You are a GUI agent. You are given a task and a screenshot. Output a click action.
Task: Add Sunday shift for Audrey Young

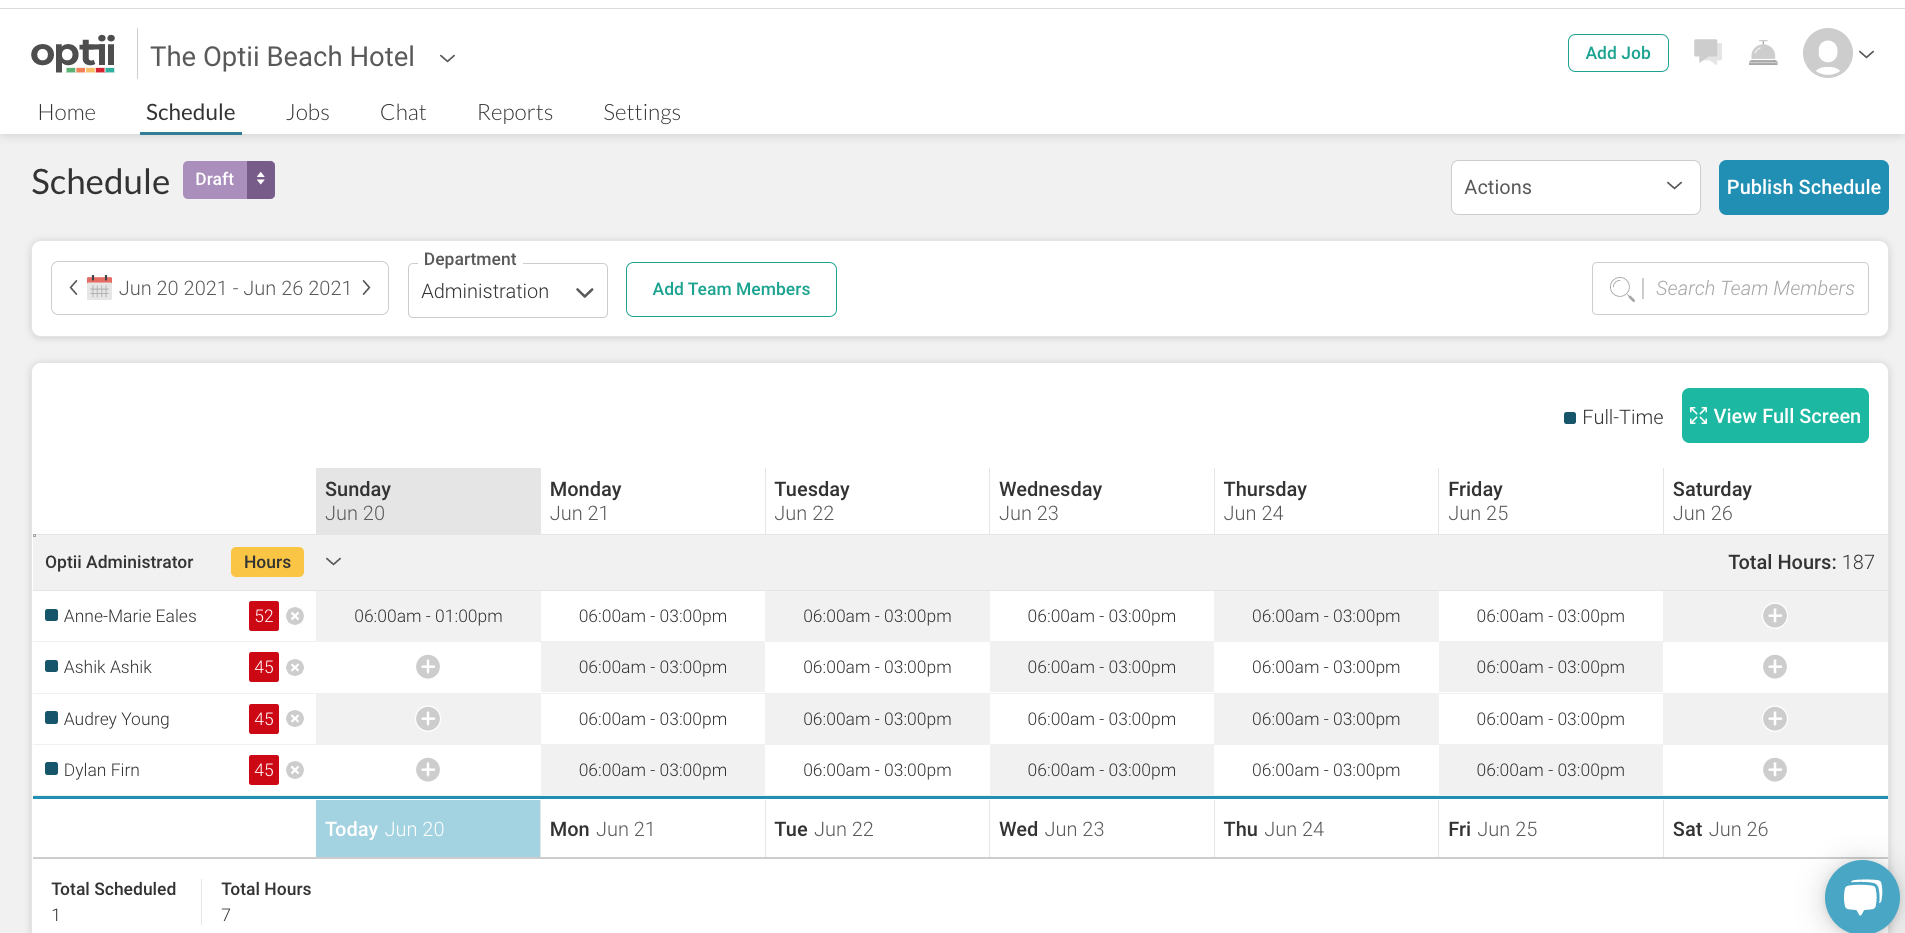pyautogui.click(x=428, y=719)
